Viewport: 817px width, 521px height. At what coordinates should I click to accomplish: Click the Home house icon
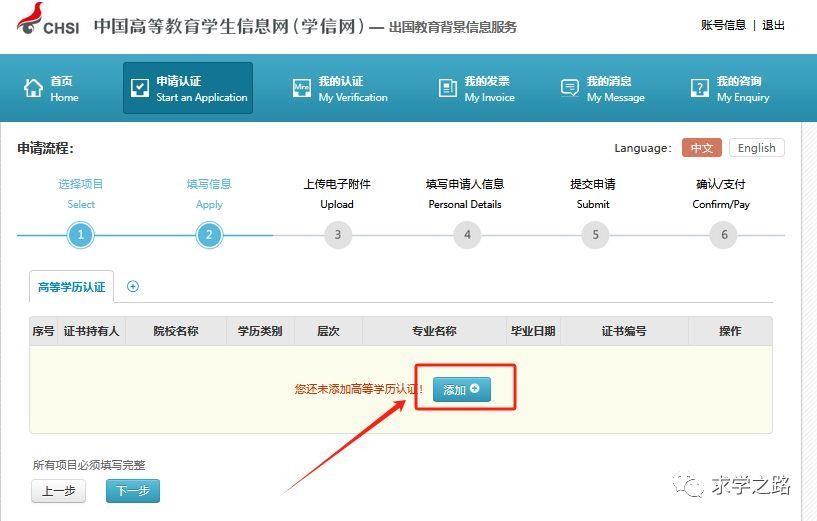[33, 89]
